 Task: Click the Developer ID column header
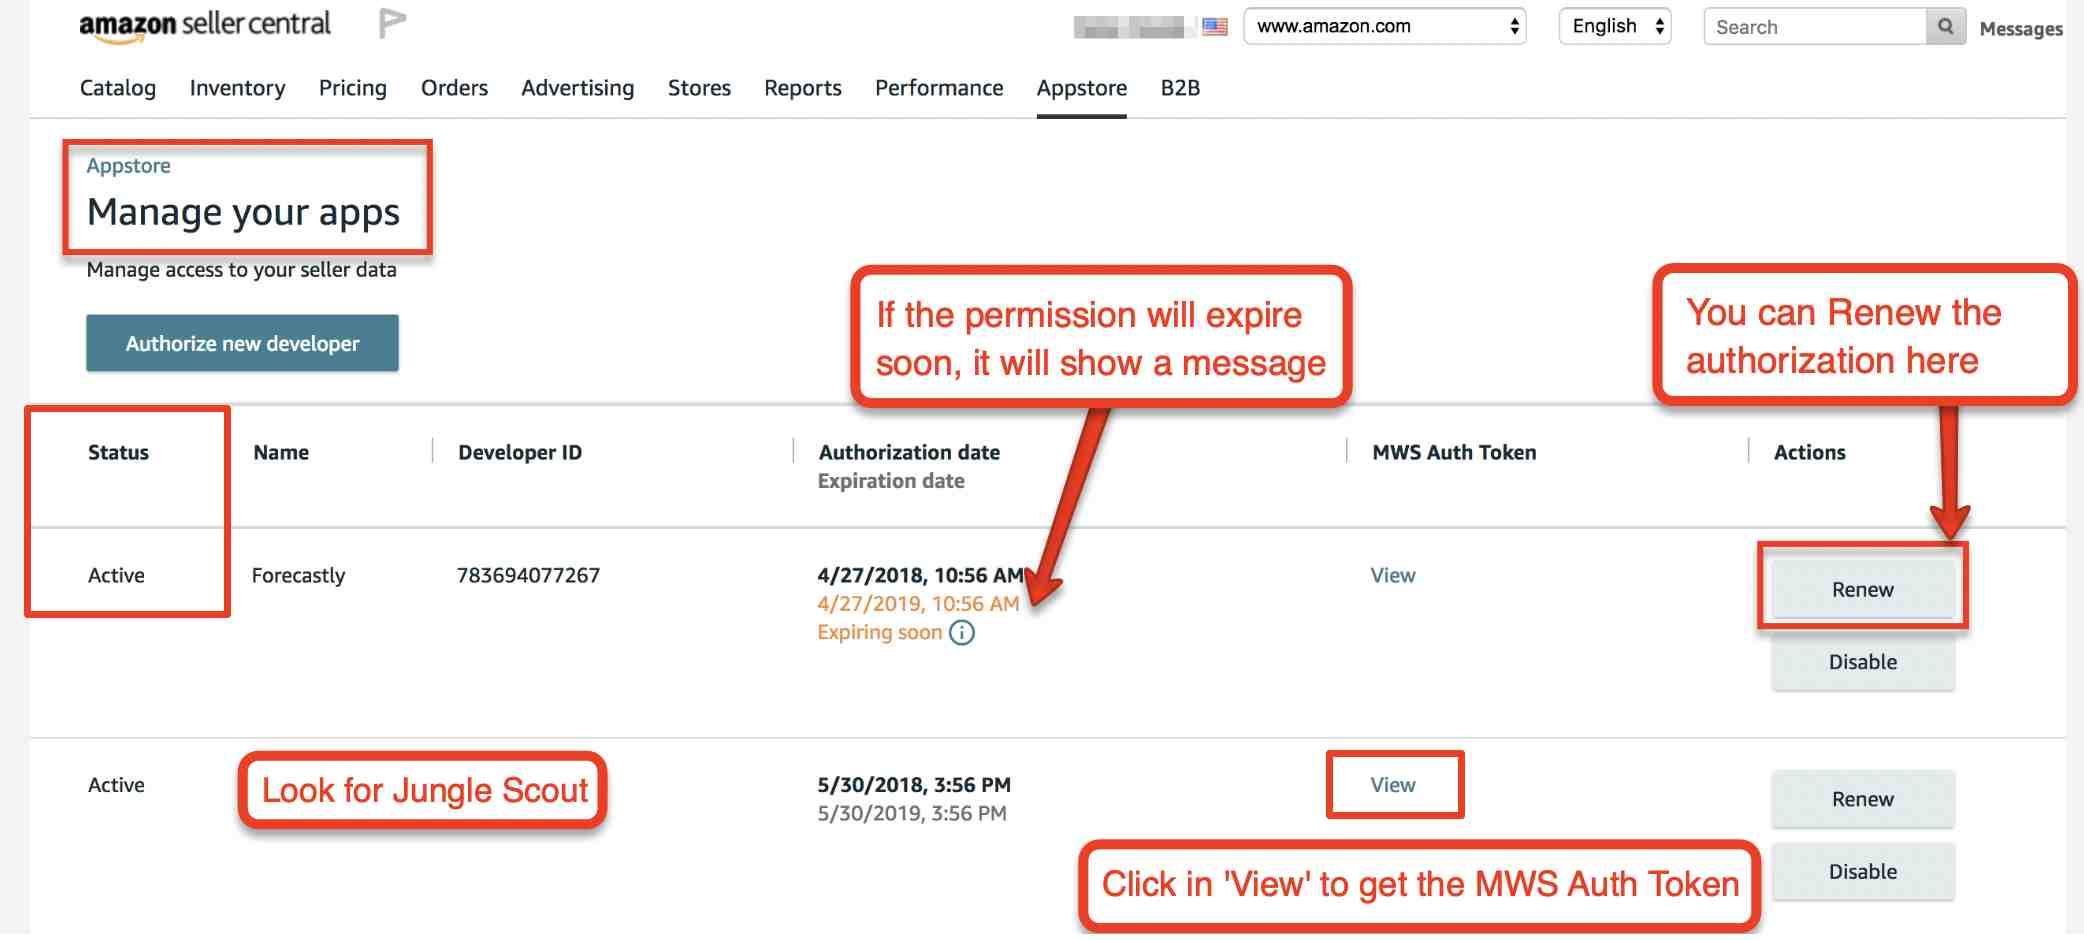[x=520, y=453]
